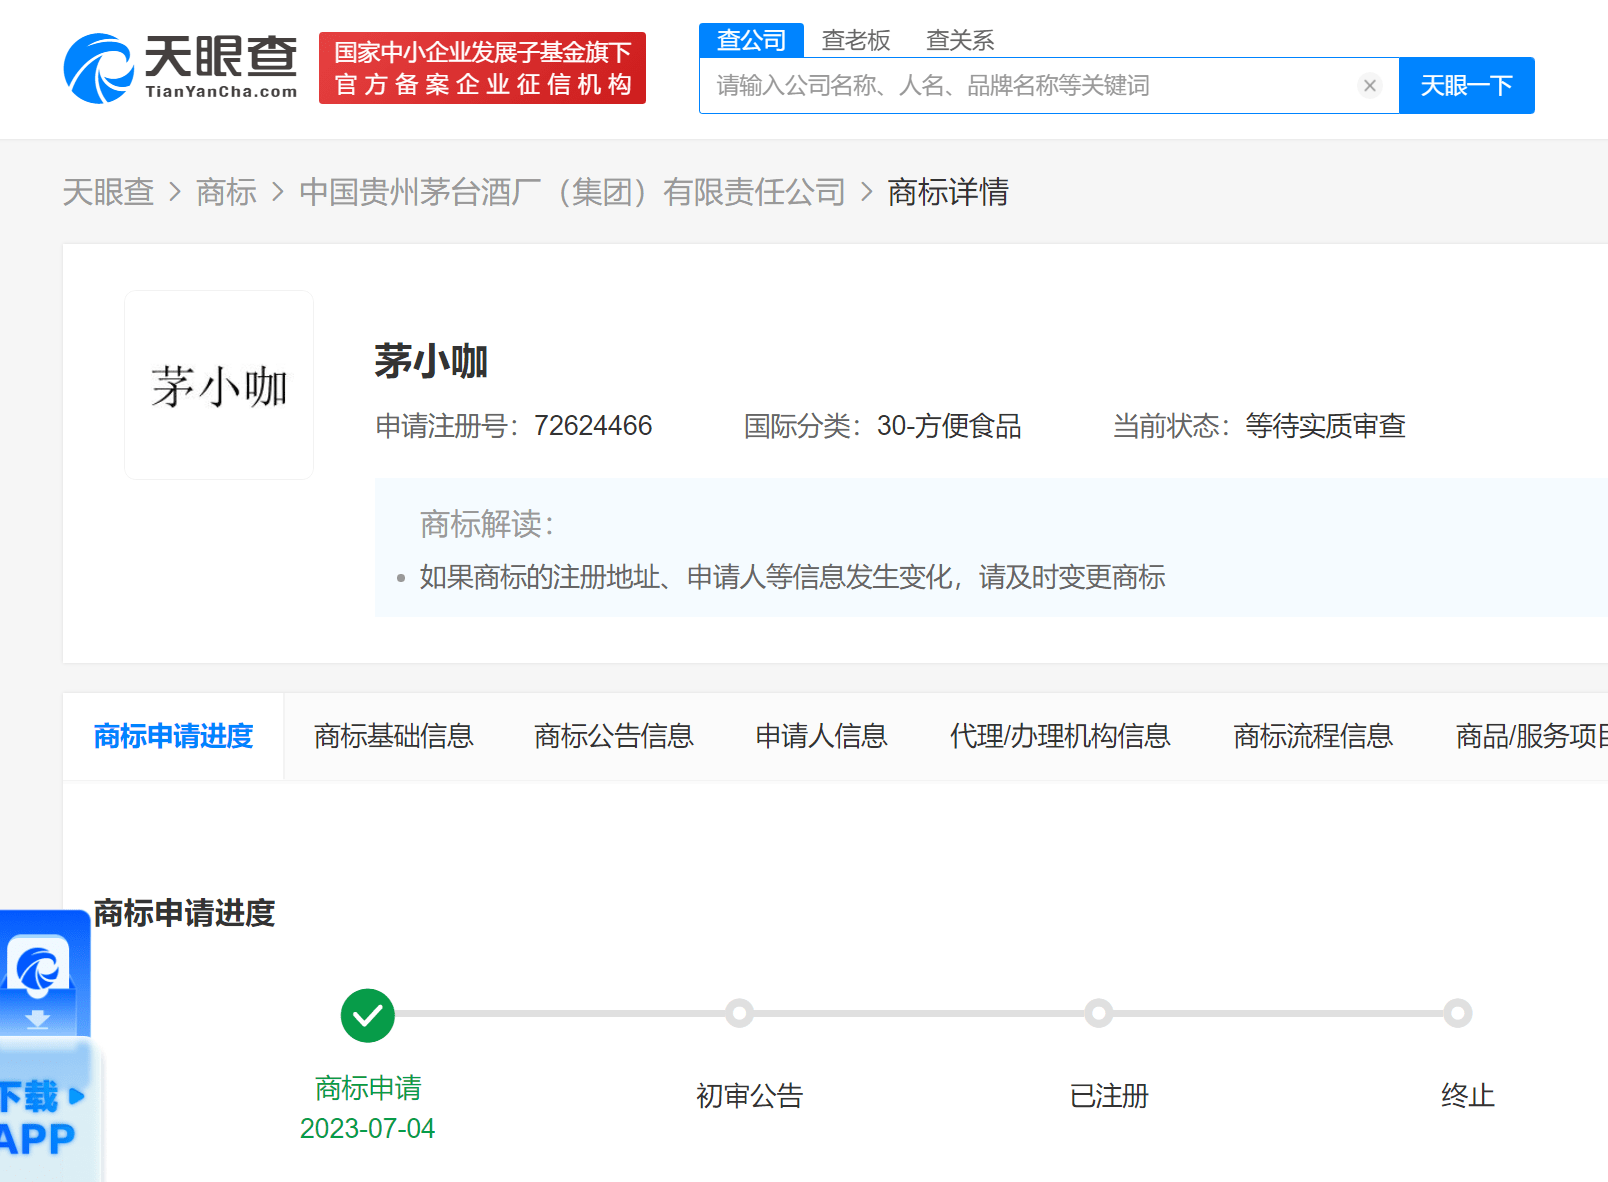Click the TianYanCha logo
This screenshot has height=1182, width=1608.
(181, 68)
